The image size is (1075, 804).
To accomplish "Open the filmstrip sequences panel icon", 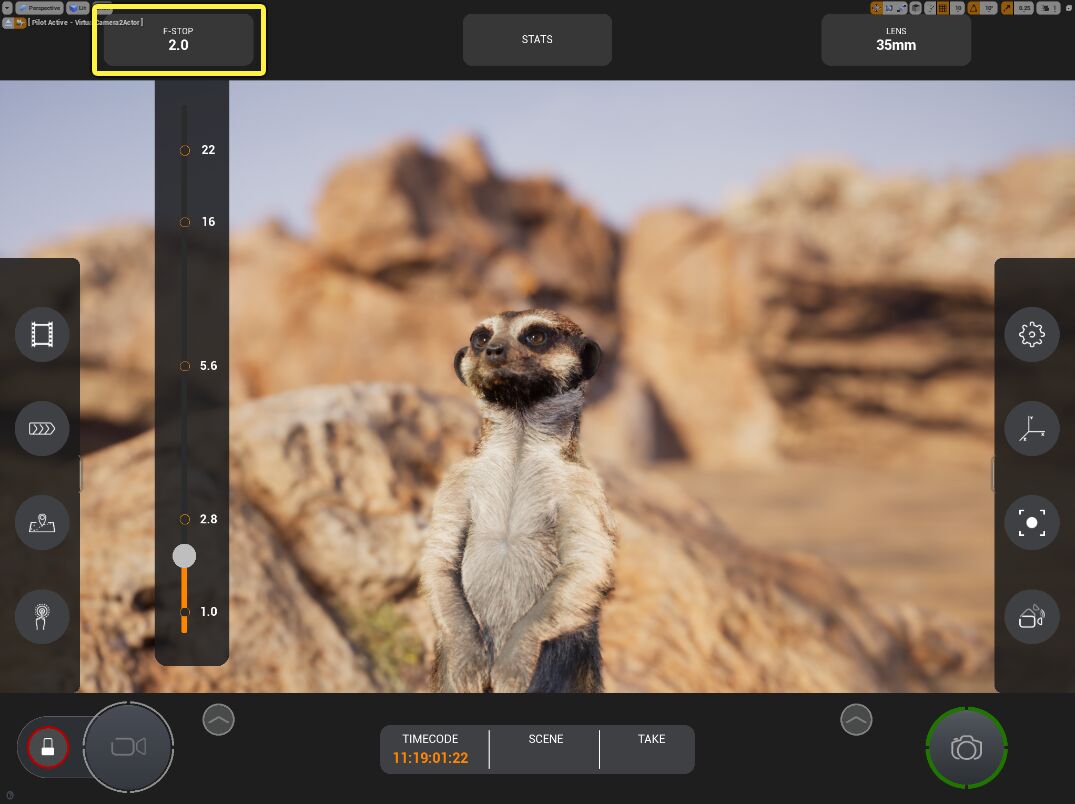I will point(42,335).
